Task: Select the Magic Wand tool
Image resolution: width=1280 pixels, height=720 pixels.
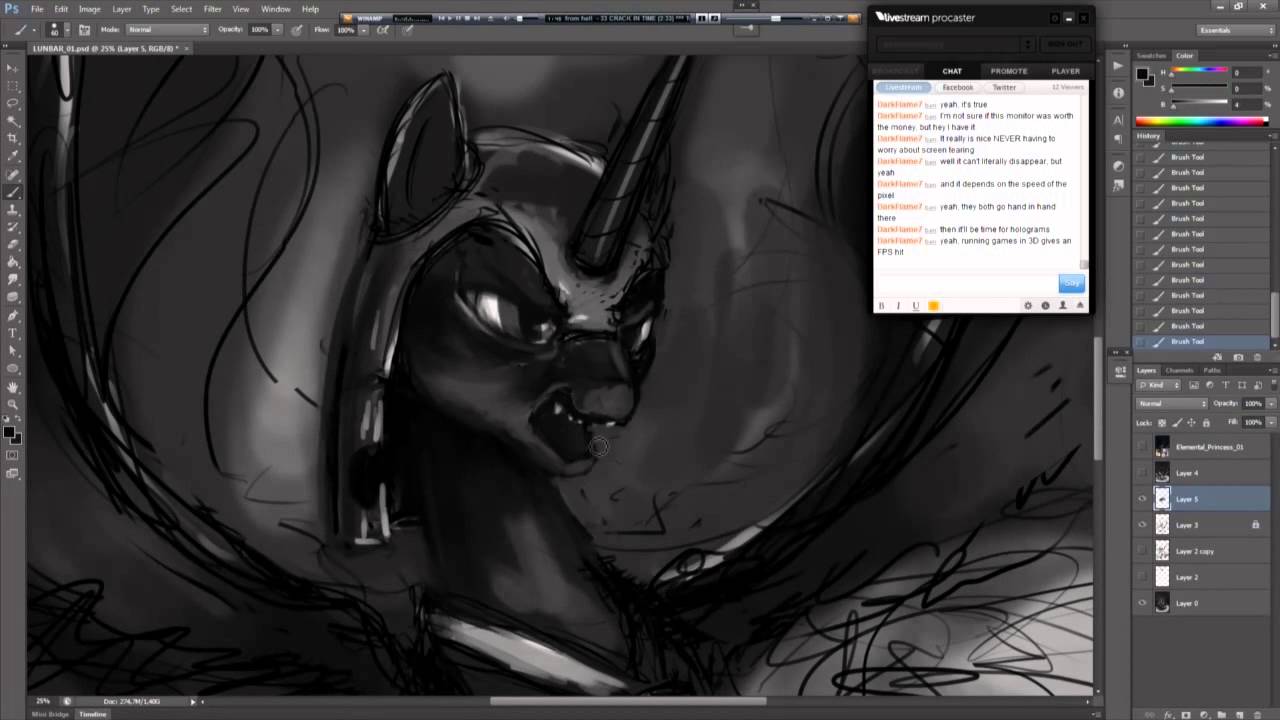Action: 12,121
